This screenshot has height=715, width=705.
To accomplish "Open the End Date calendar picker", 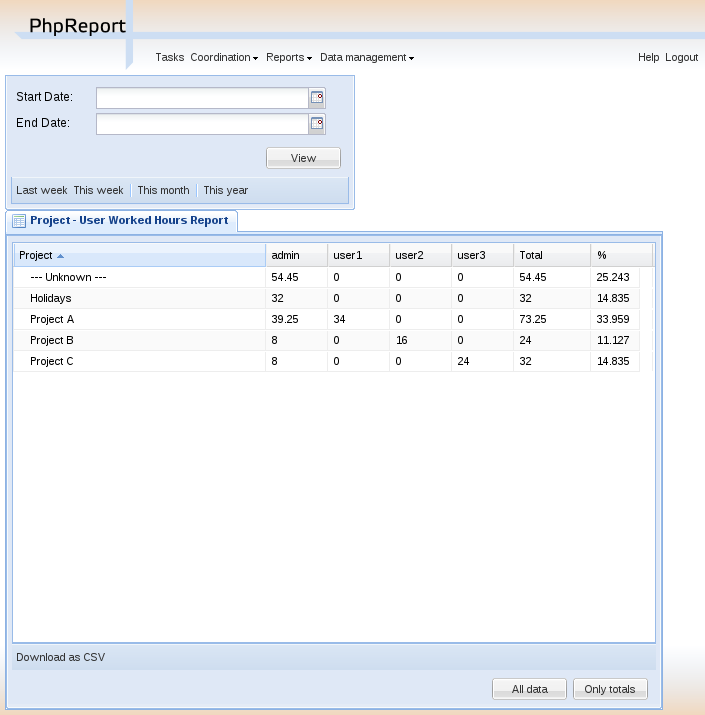I will [x=317, y=124].
